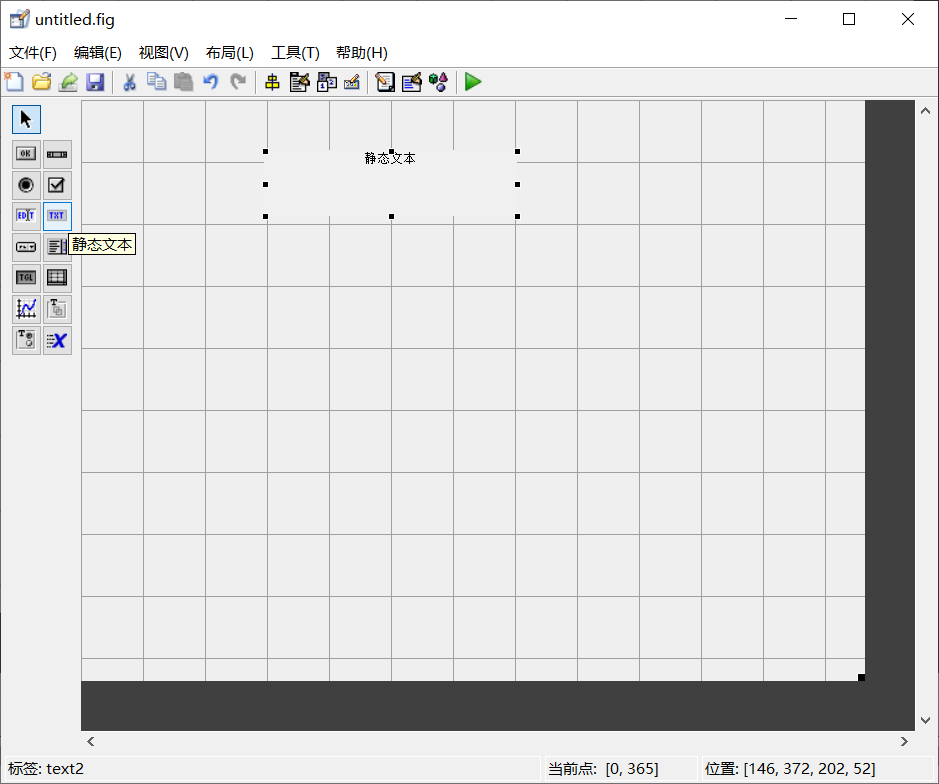Screen dimensions: 939x784
Task: Select the Slider tool in the palette
Action: click(x=57, y=153)
